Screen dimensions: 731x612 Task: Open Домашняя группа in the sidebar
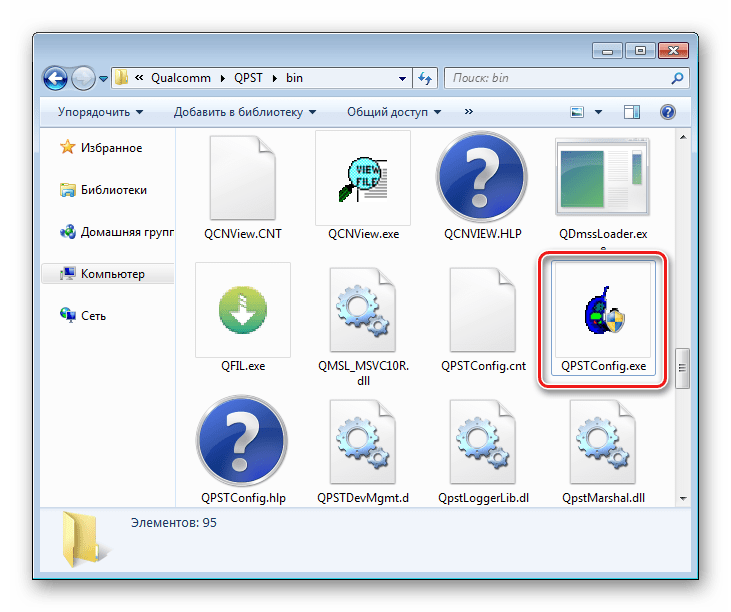click(117, 232)
